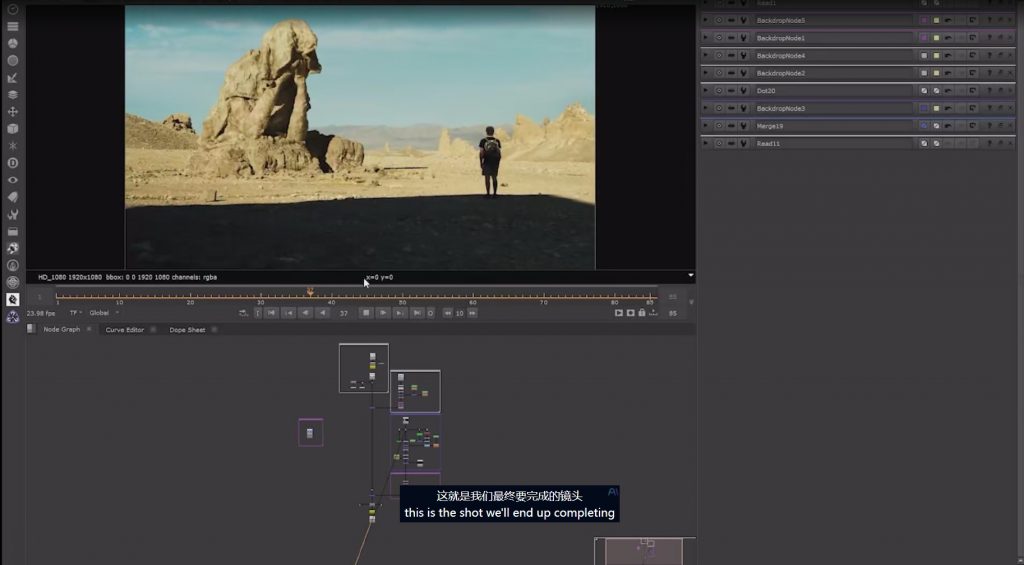
Task: Play viewer backward
Action: coord(323,313)
